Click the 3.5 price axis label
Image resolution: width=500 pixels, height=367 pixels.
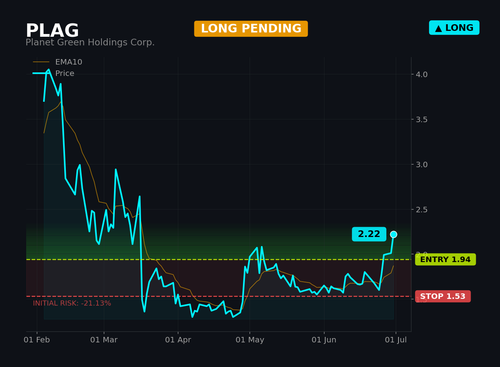(x=422, y=119)
